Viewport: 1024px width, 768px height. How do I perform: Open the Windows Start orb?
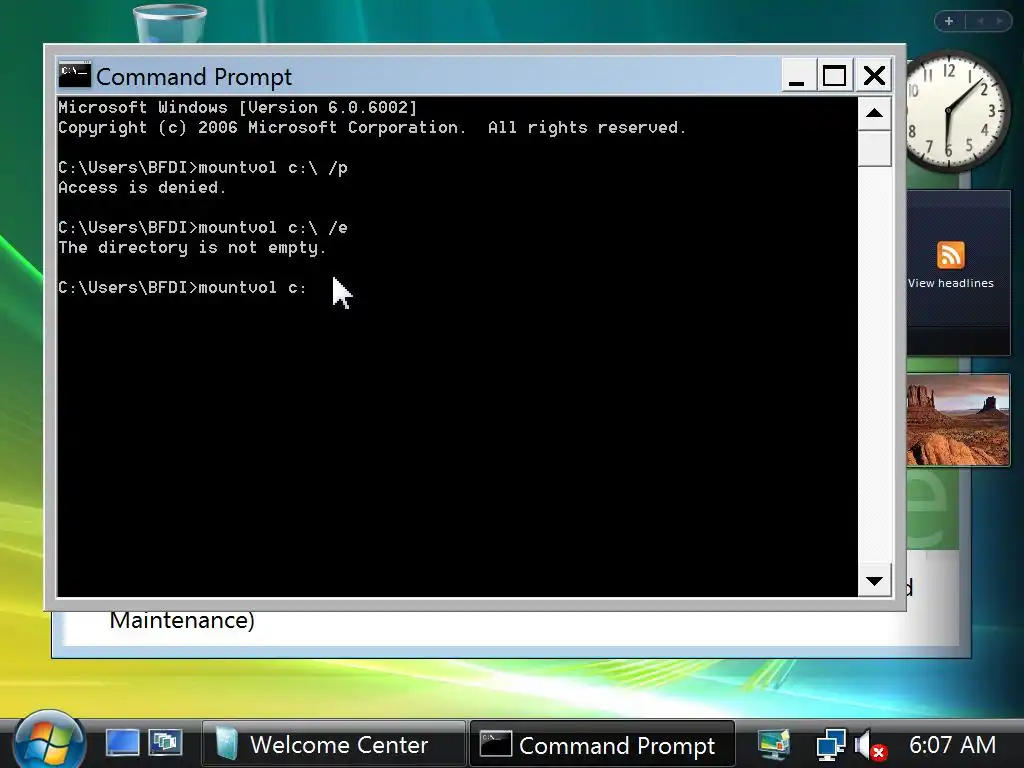point(50,741)
